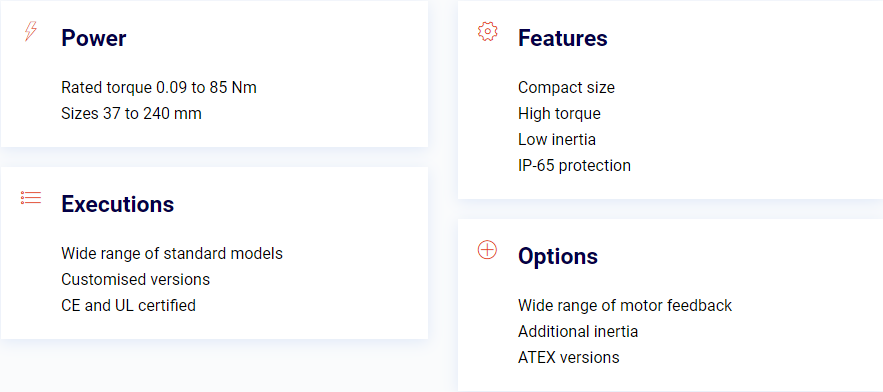
Task: Click the Rated torque 0.09 to 85 Nm text
Action: click(159, 87)
